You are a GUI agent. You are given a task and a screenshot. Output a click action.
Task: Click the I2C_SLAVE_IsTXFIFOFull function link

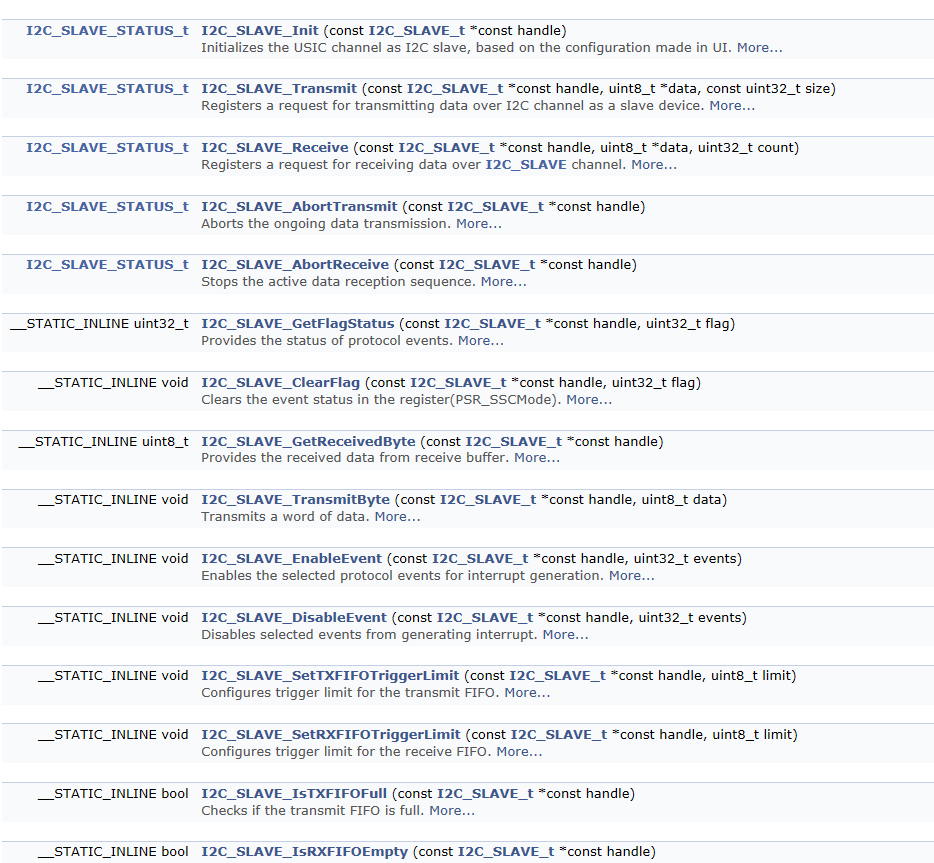[294, 794]
